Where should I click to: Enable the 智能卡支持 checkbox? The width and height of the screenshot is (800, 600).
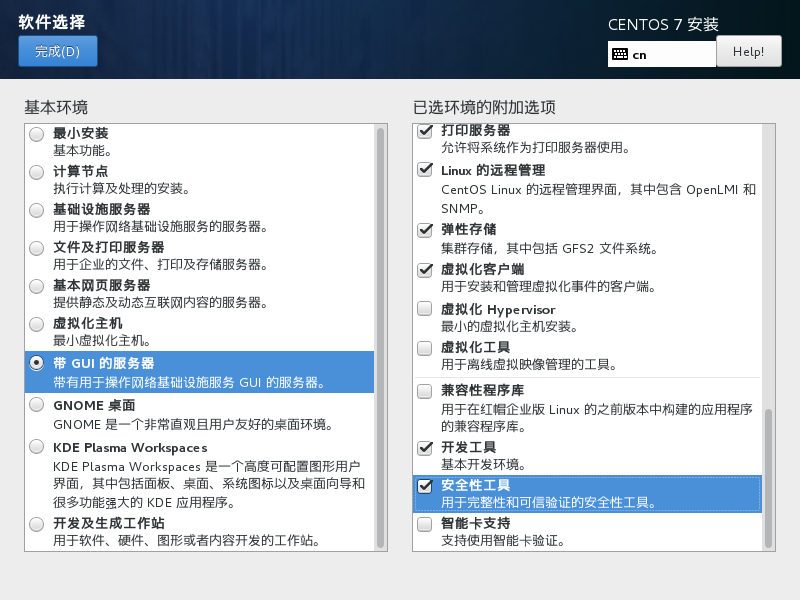pyautogui.click(x=424, y=524)
